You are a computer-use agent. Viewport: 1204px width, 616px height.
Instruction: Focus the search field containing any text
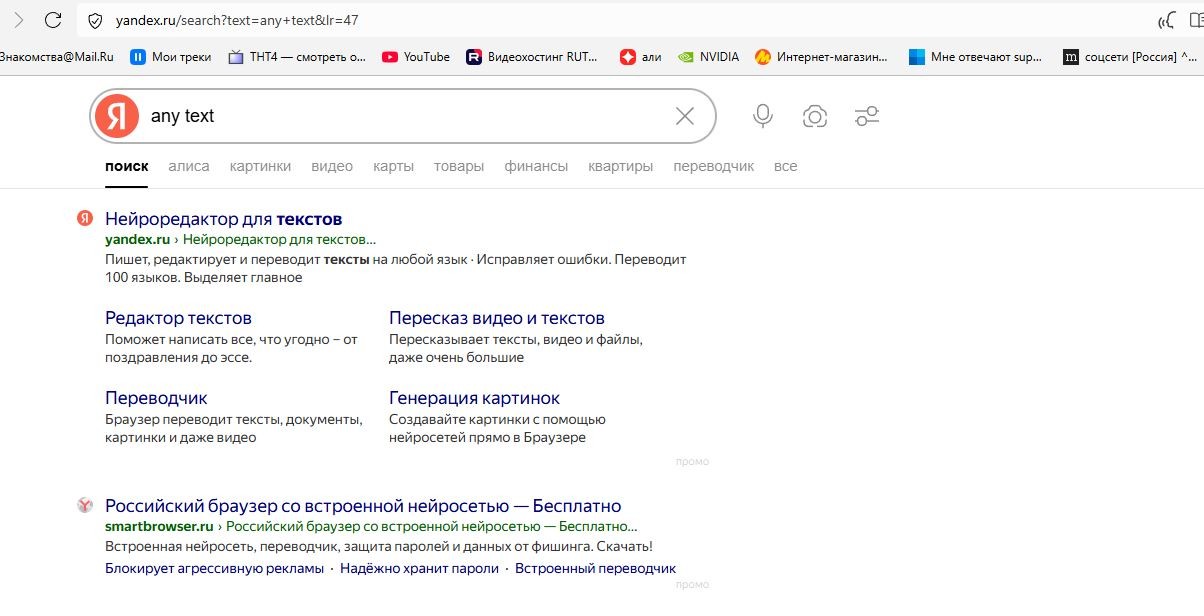click(x=400, y=116)
